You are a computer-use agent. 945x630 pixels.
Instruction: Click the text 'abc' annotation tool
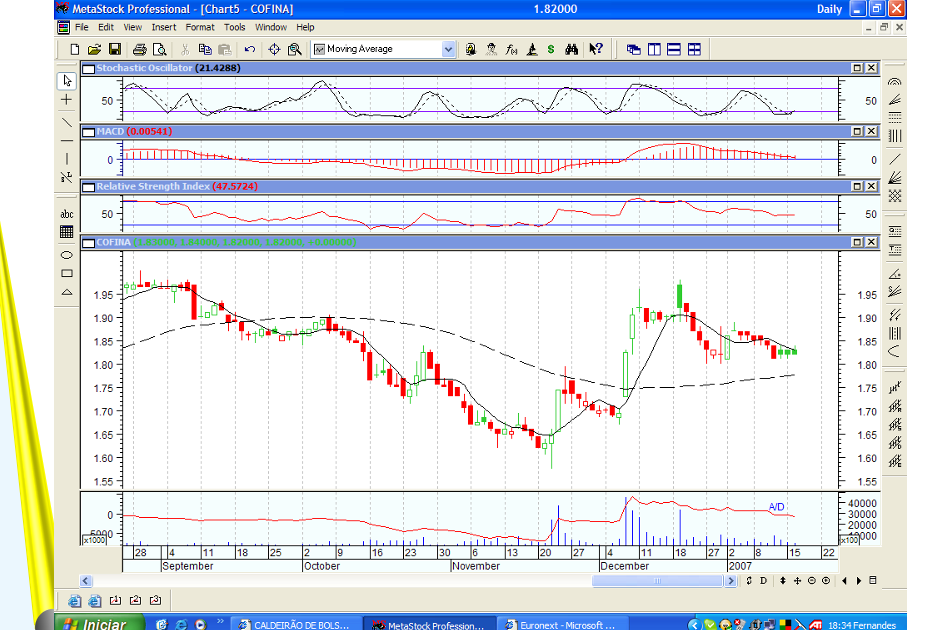pyautogui.click(x=67, y=213)
